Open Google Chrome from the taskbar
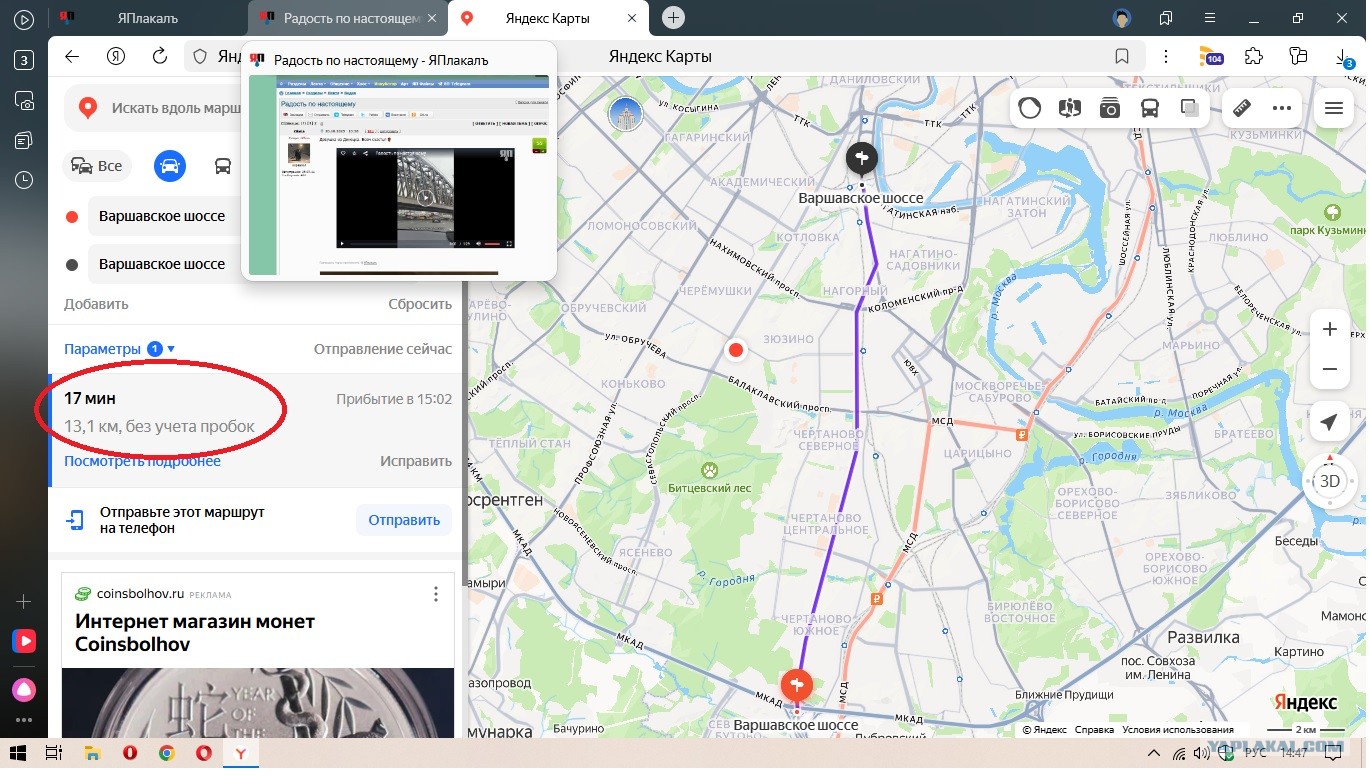Screen dimensions: 1370x776 pos(166,753)
